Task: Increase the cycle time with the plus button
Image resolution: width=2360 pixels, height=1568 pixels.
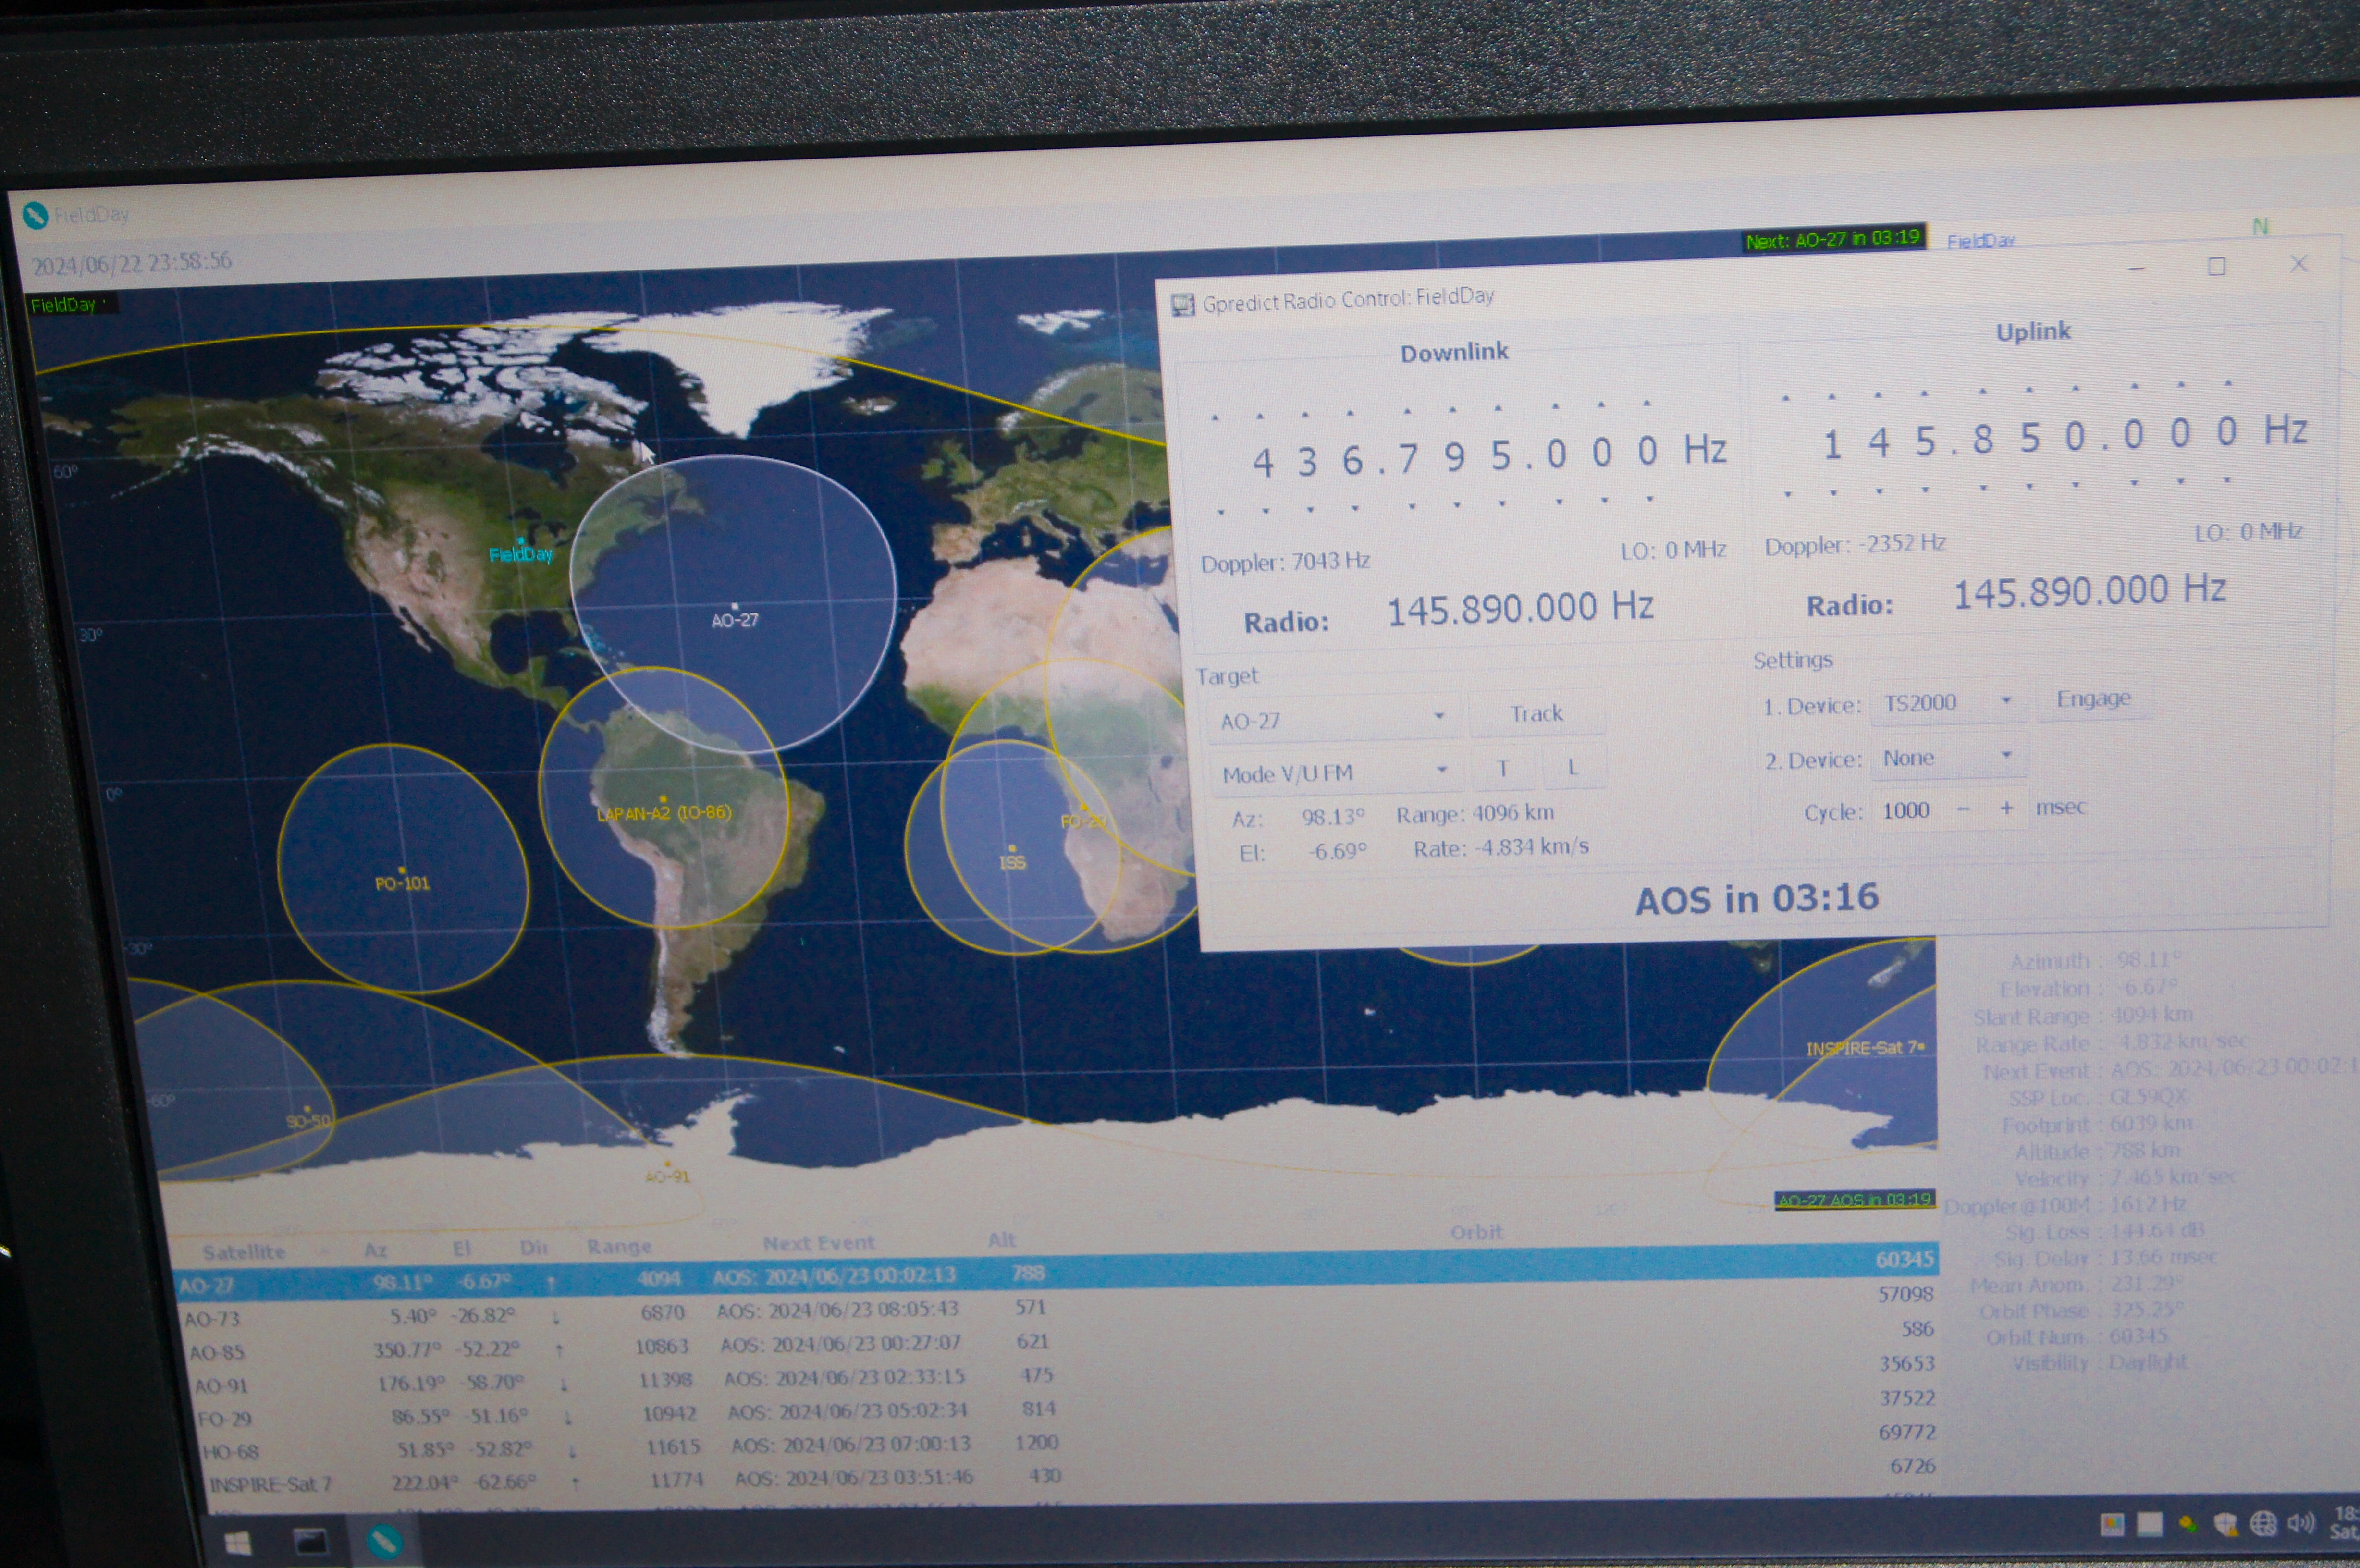Action: (2006, 807)
